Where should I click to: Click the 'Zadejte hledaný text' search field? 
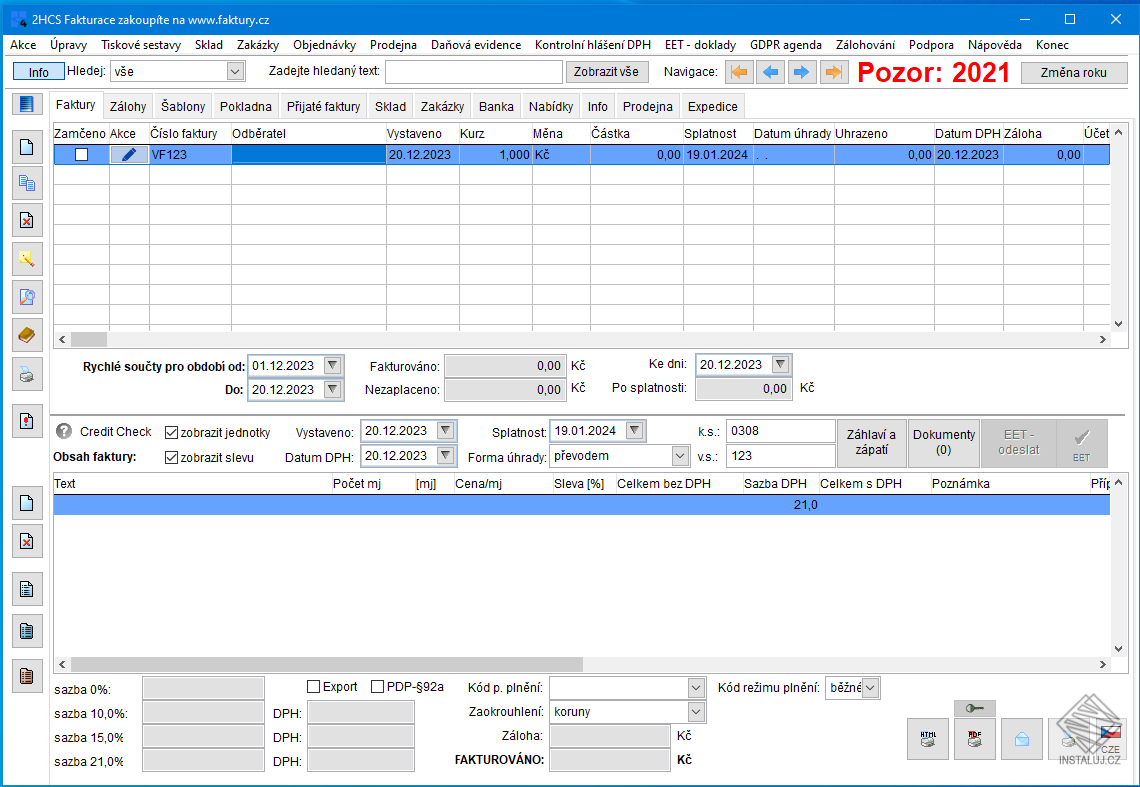coord(473,72)
